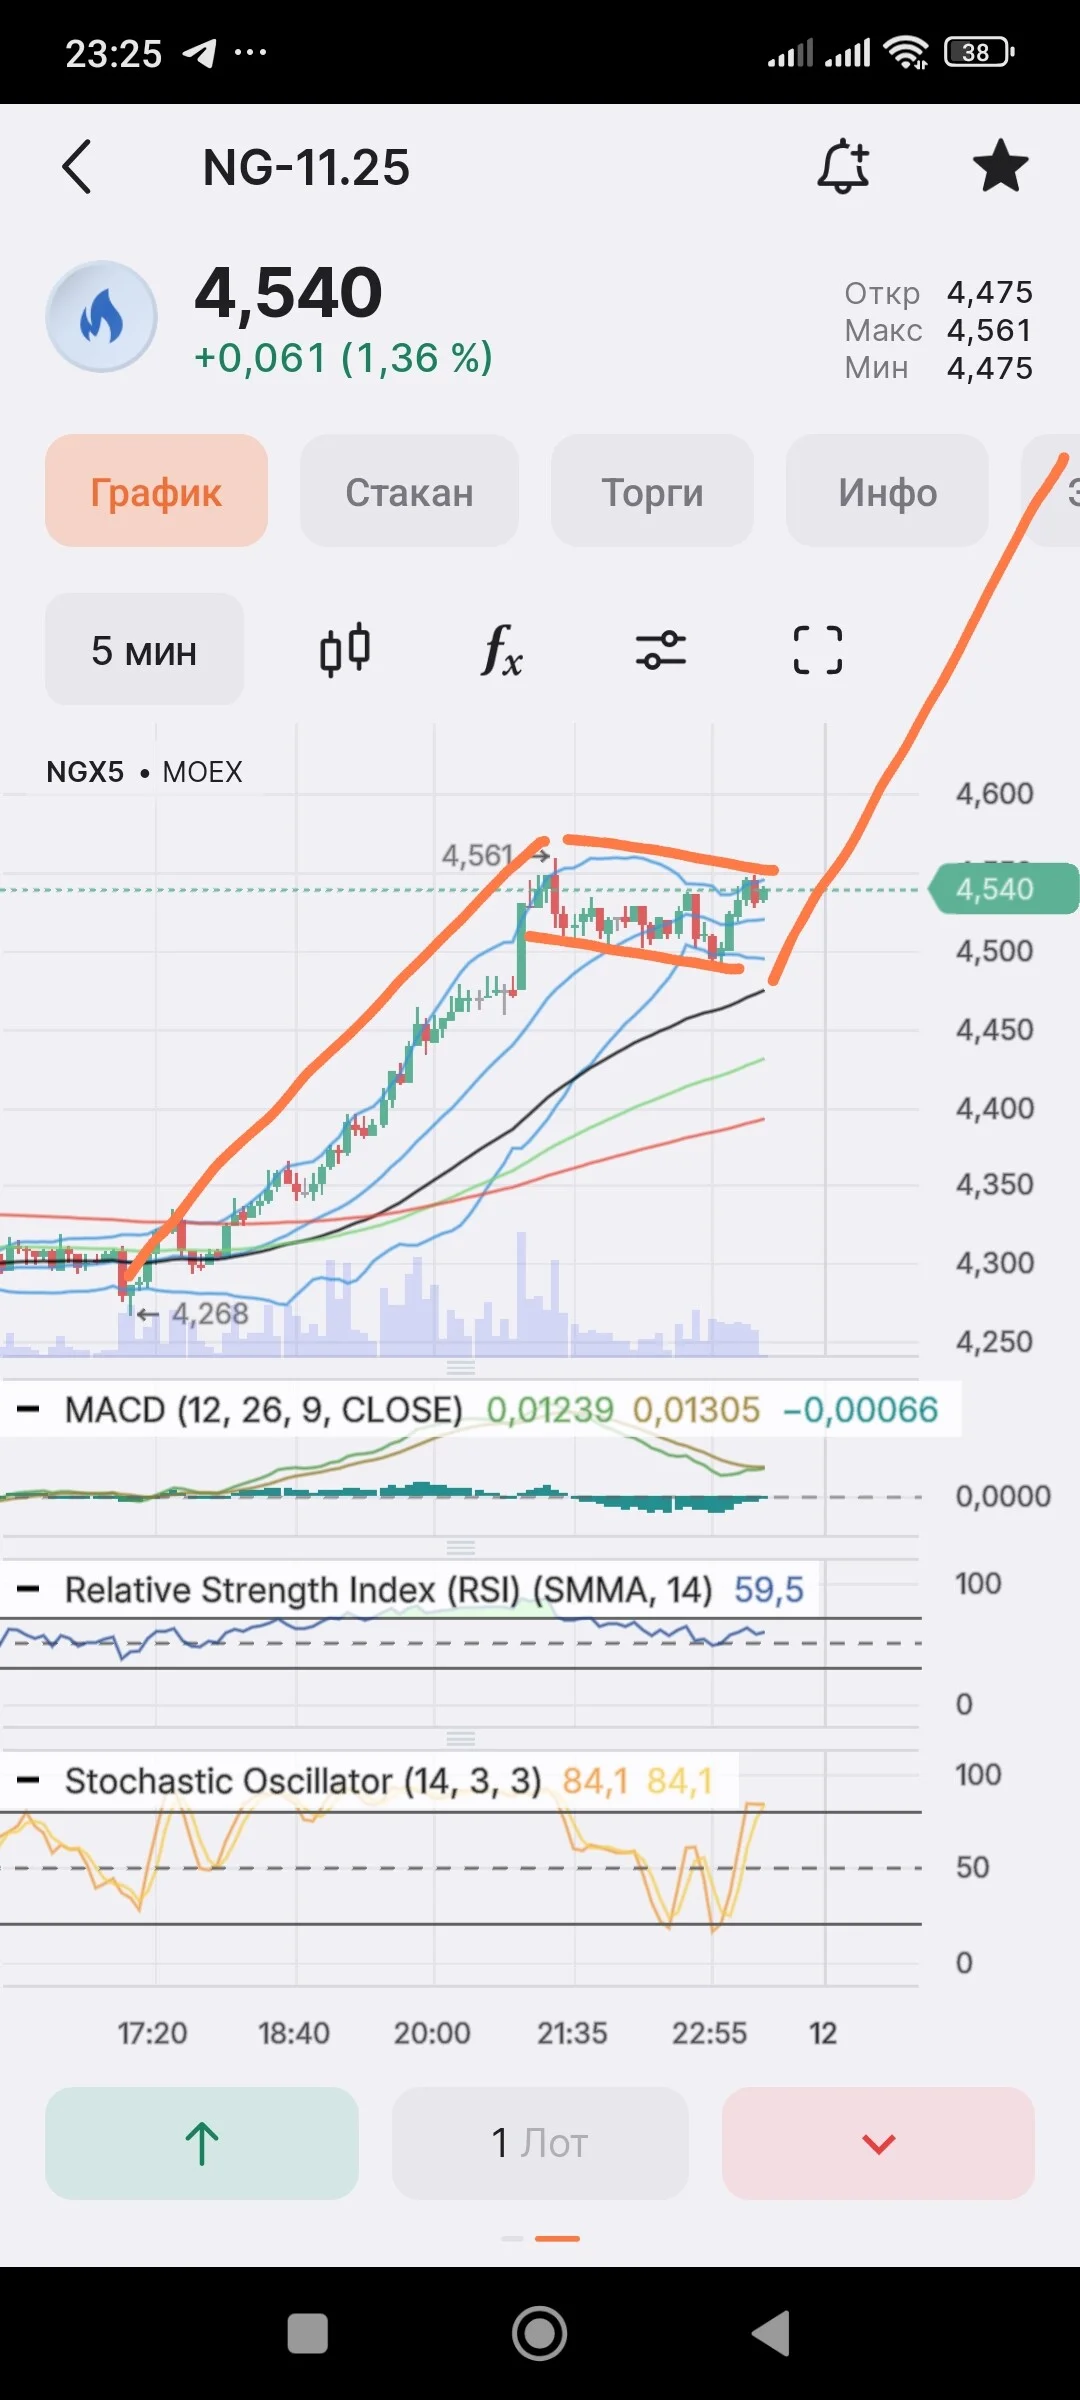Grab the divider handle above Stochastic panel

460,1739
